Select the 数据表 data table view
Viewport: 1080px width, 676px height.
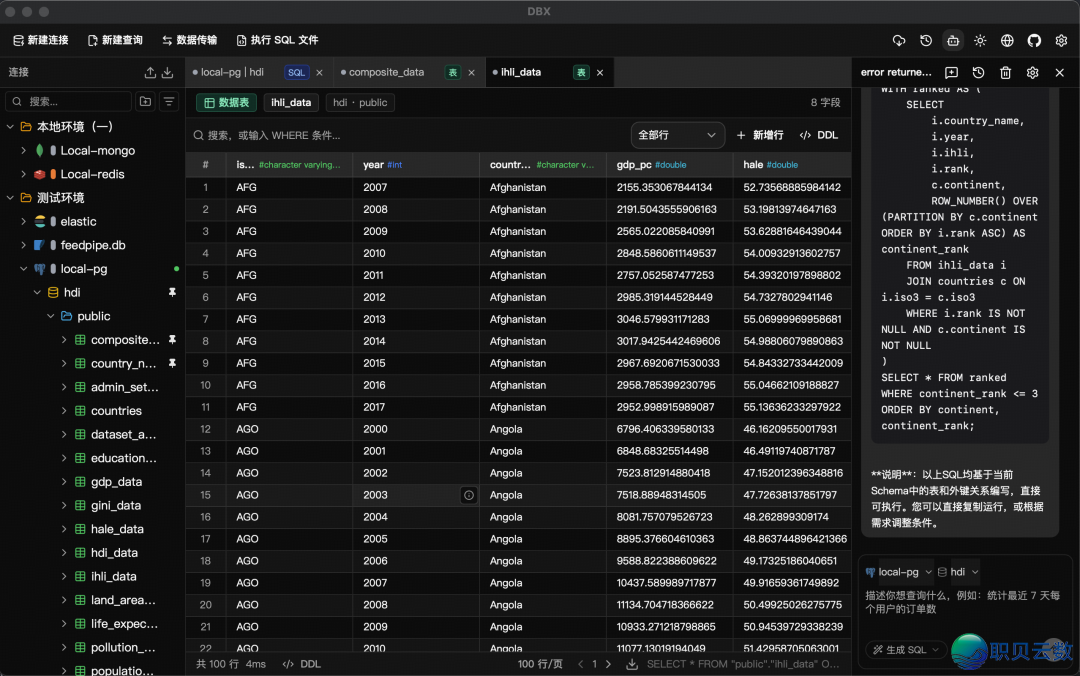[227, 103]
